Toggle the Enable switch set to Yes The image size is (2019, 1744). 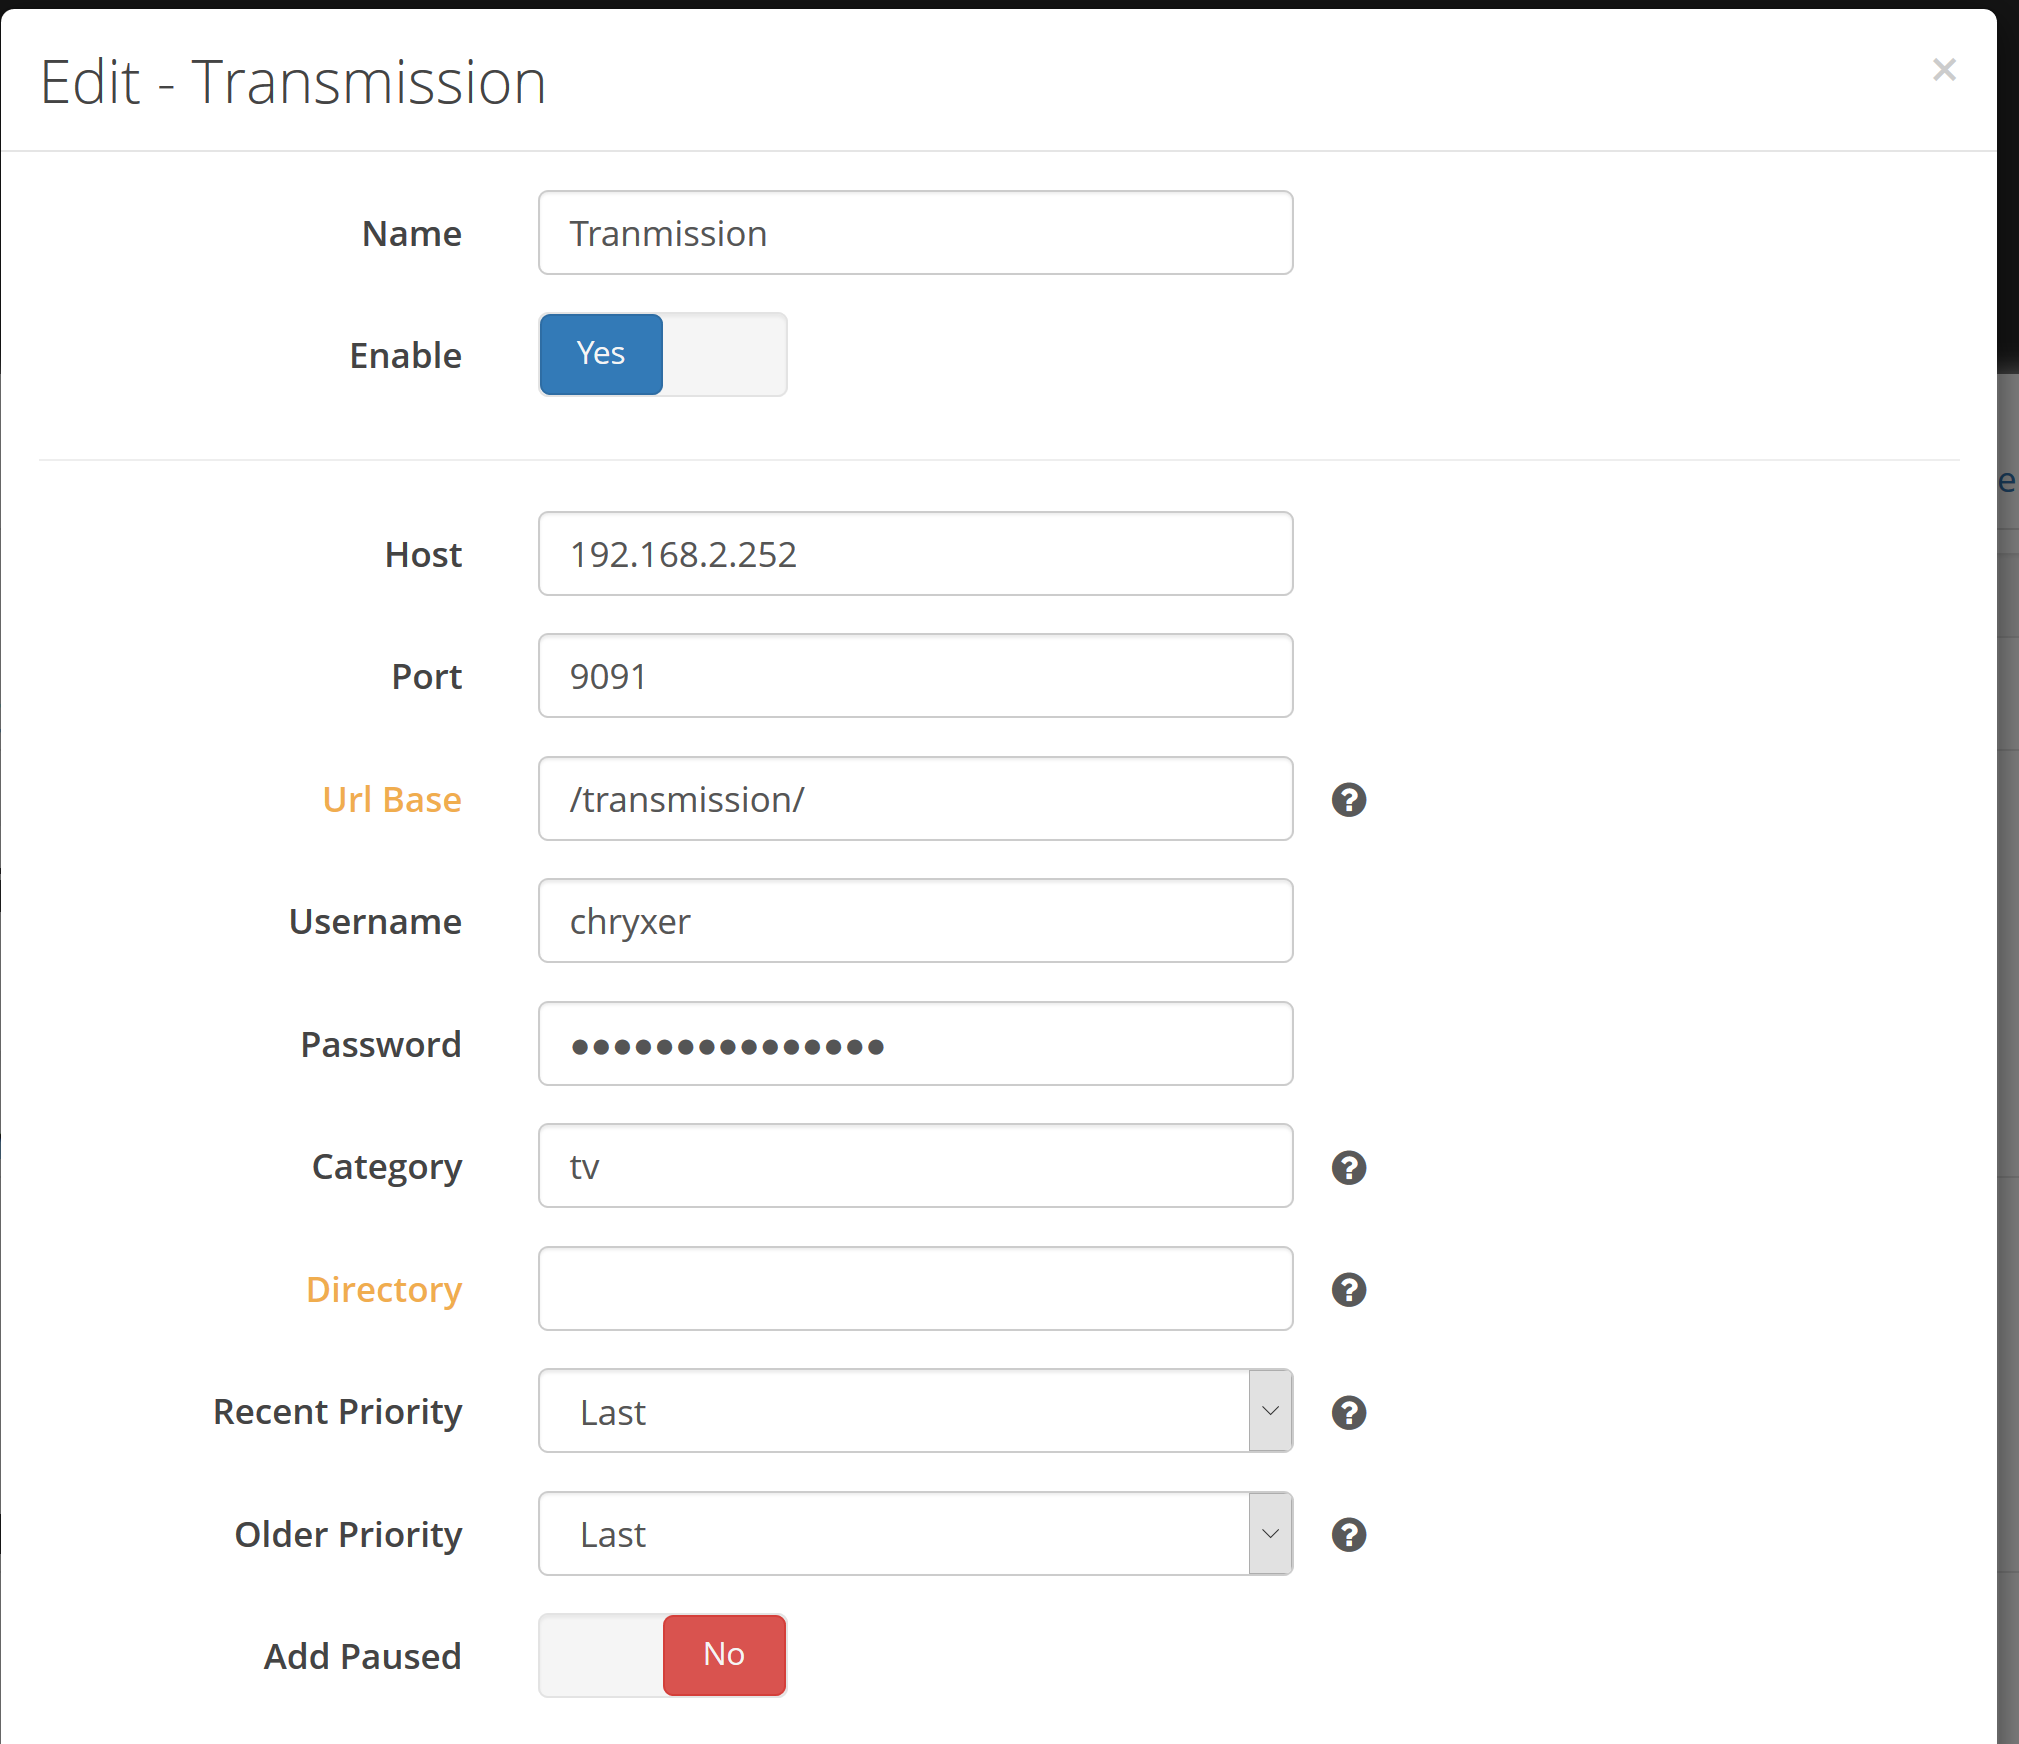click(x=662, y=354)
